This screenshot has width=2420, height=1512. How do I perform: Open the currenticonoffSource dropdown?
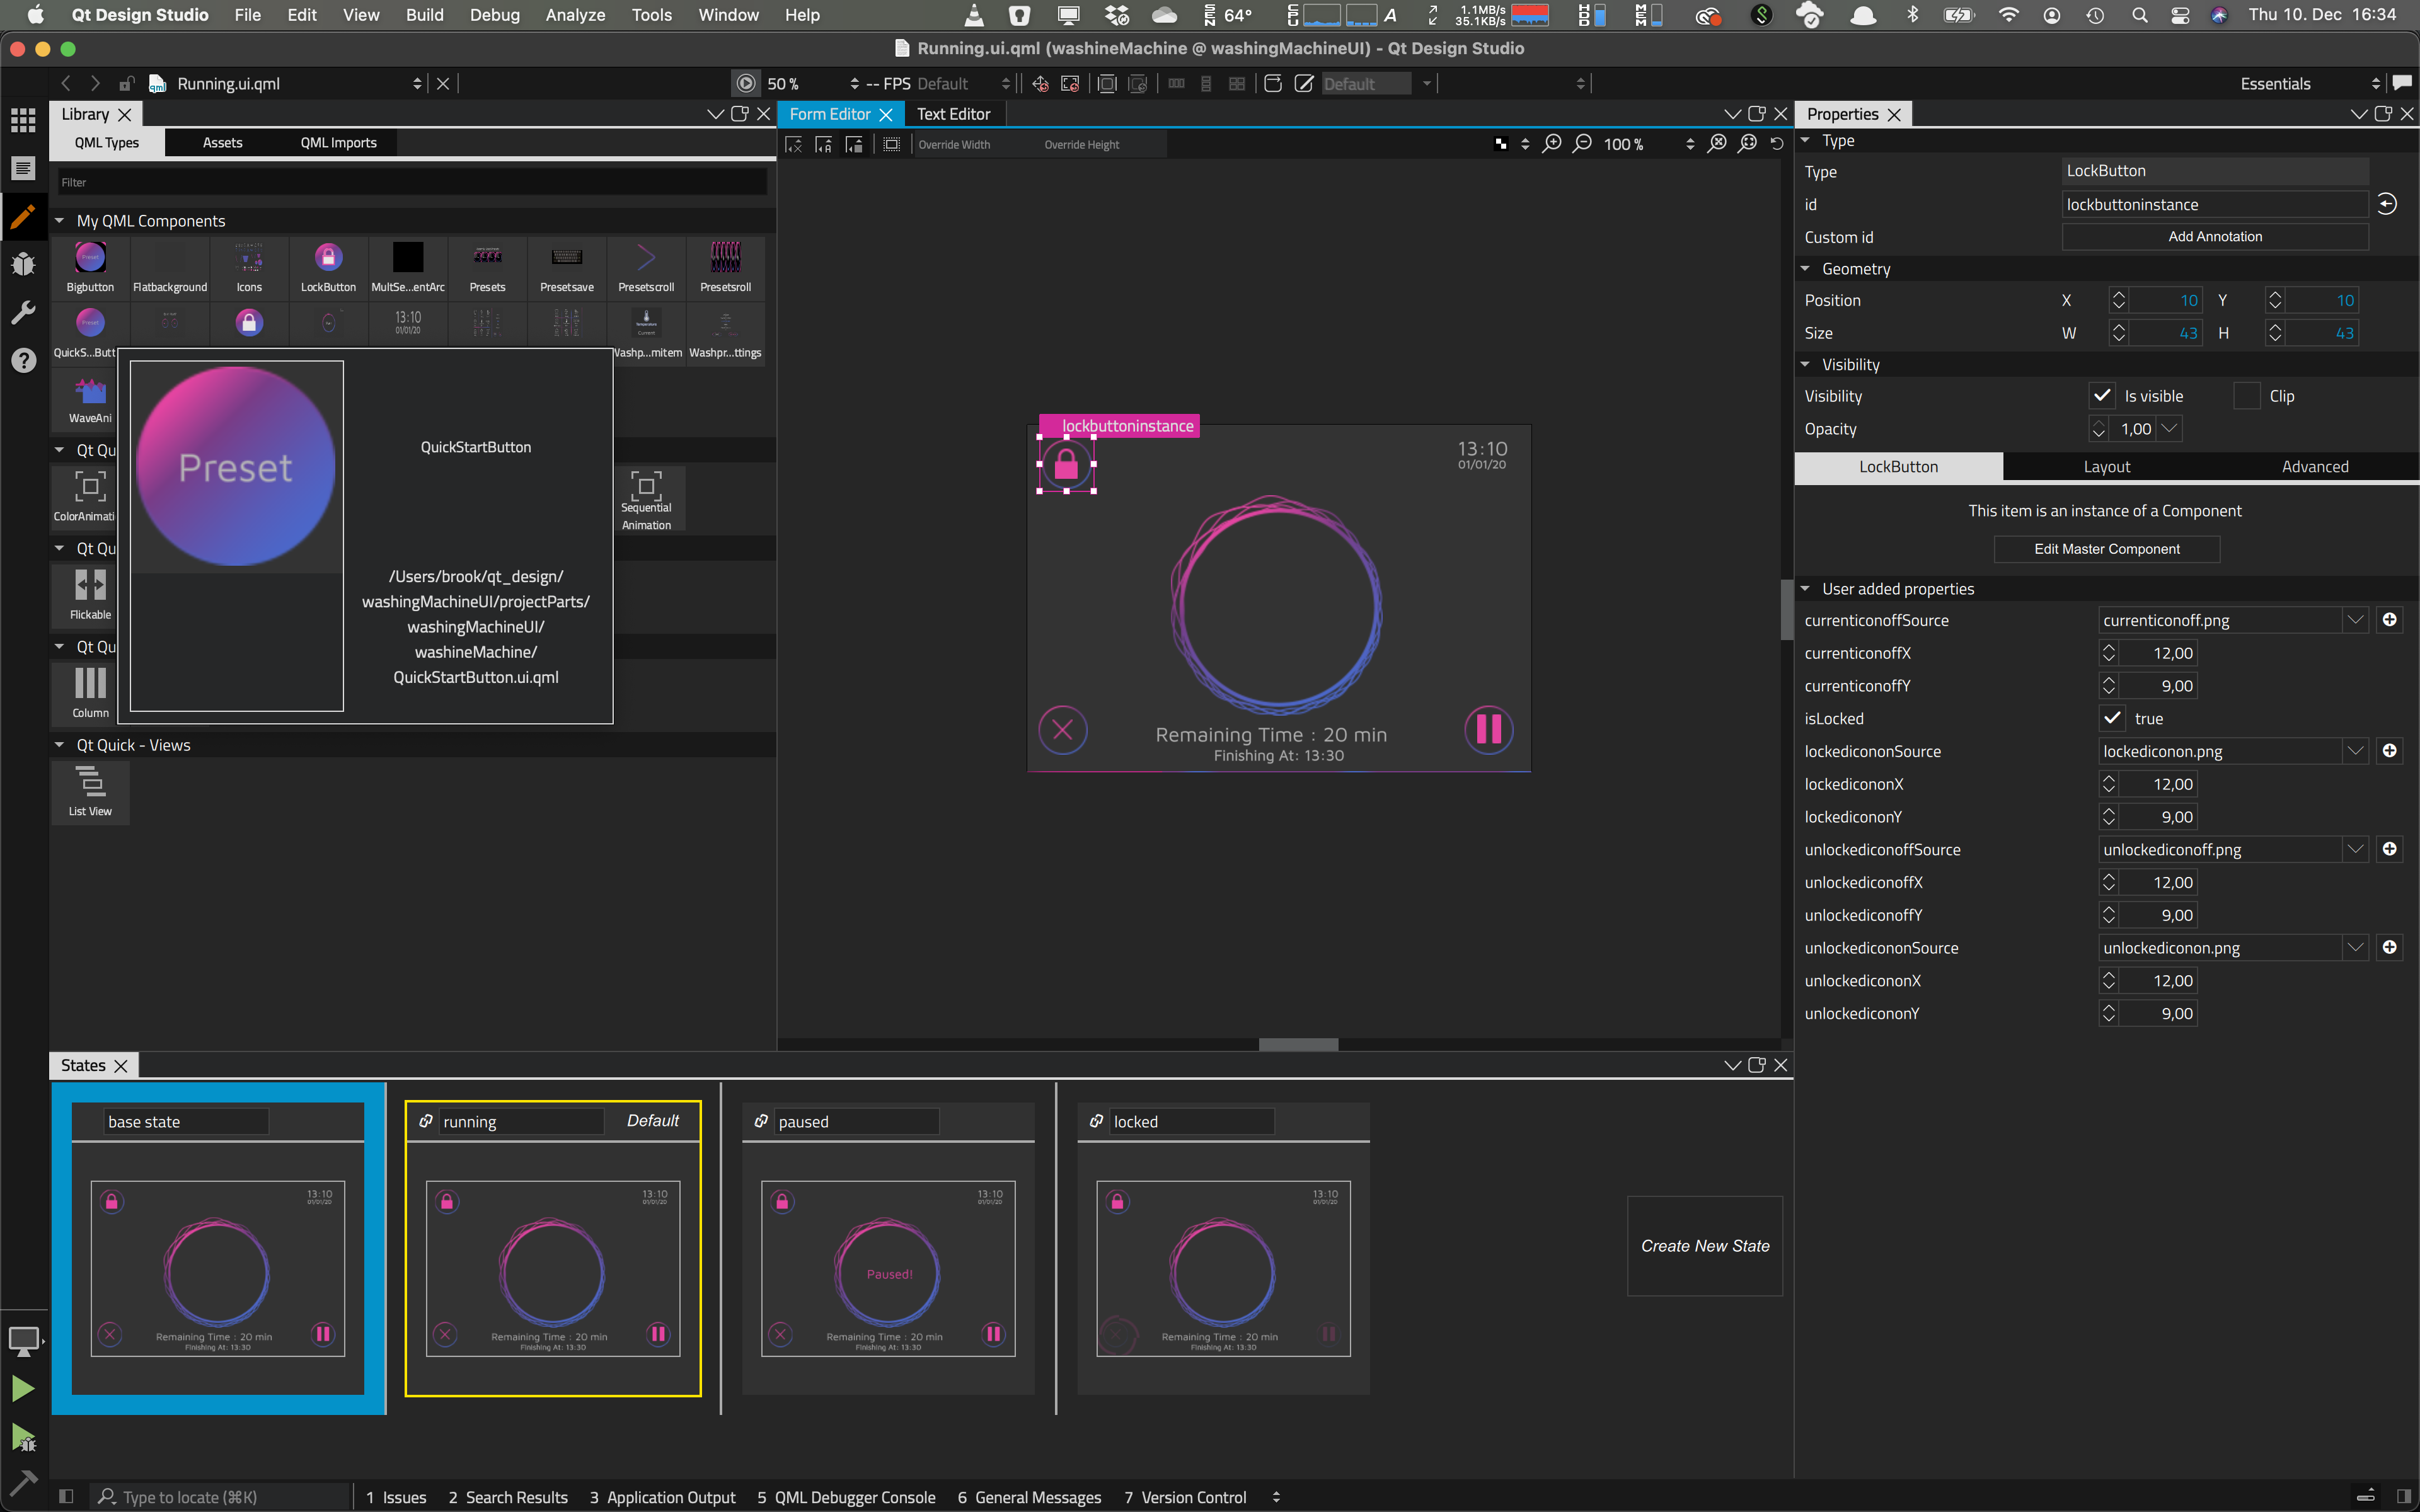click(2356, 619)
